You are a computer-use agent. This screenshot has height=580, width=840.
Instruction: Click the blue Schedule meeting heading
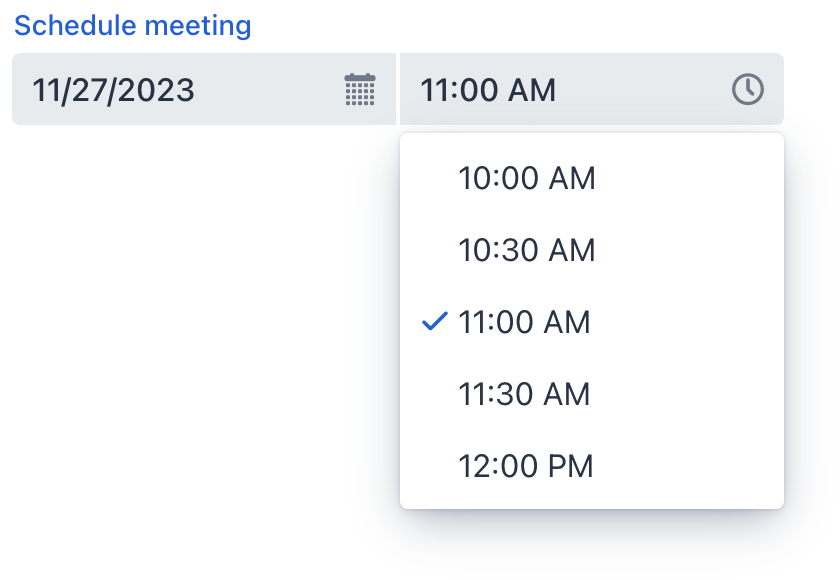[131, 25]
